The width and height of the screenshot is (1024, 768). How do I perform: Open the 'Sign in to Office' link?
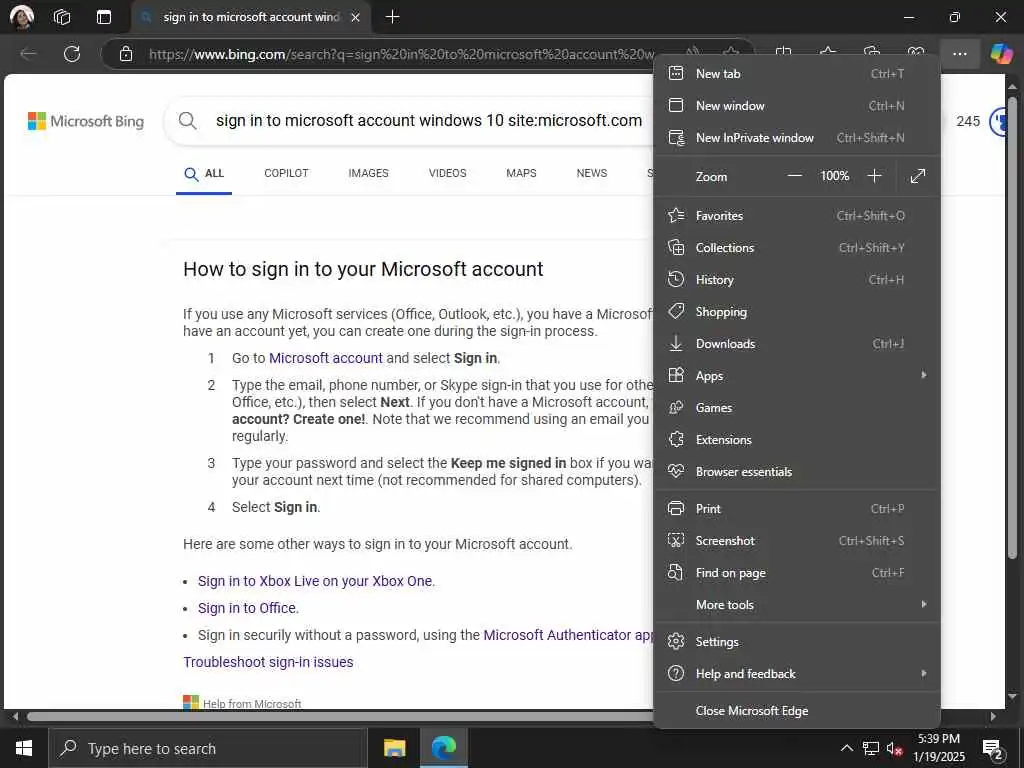247,608
